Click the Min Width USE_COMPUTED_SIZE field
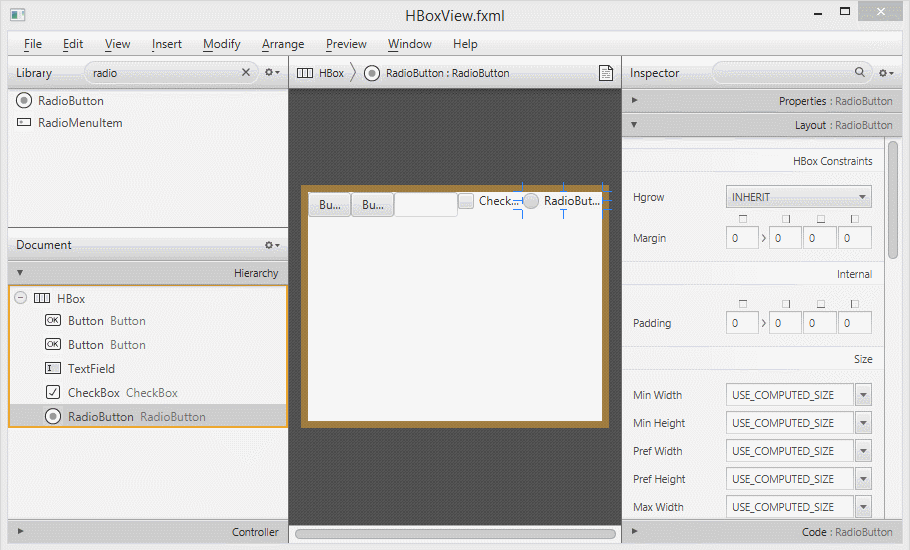Viewport: 910px width, 550px height. 790,395
